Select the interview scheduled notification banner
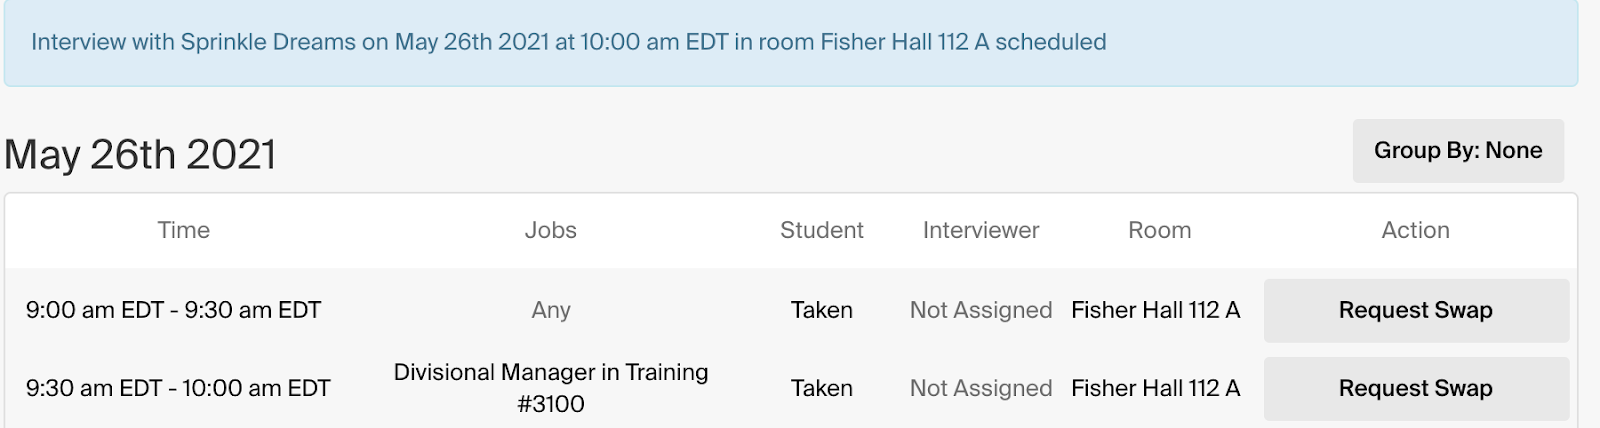Screen dimensions: 1600x428 (791, 43)
